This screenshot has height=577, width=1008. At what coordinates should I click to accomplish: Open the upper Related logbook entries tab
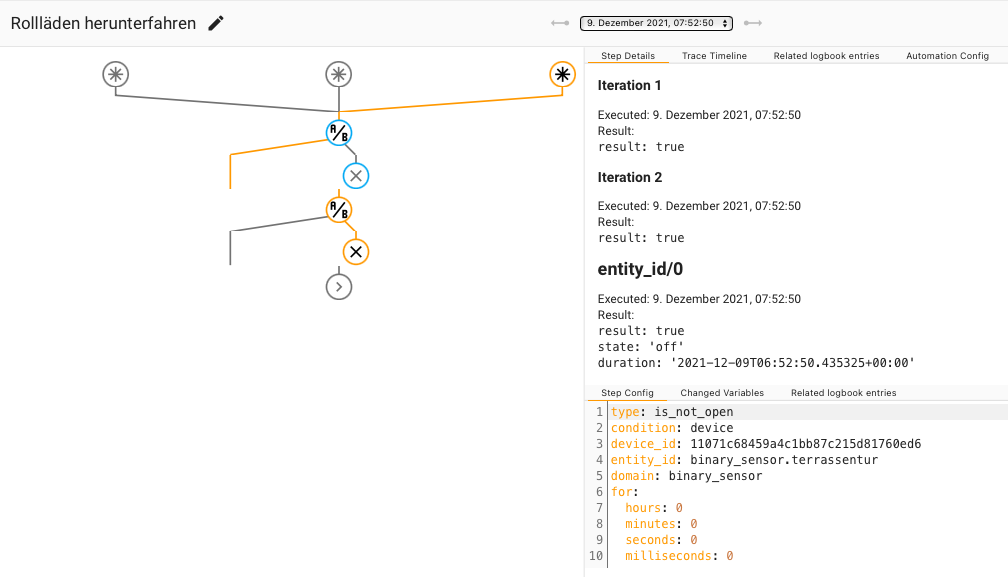[x=826, y=56]
